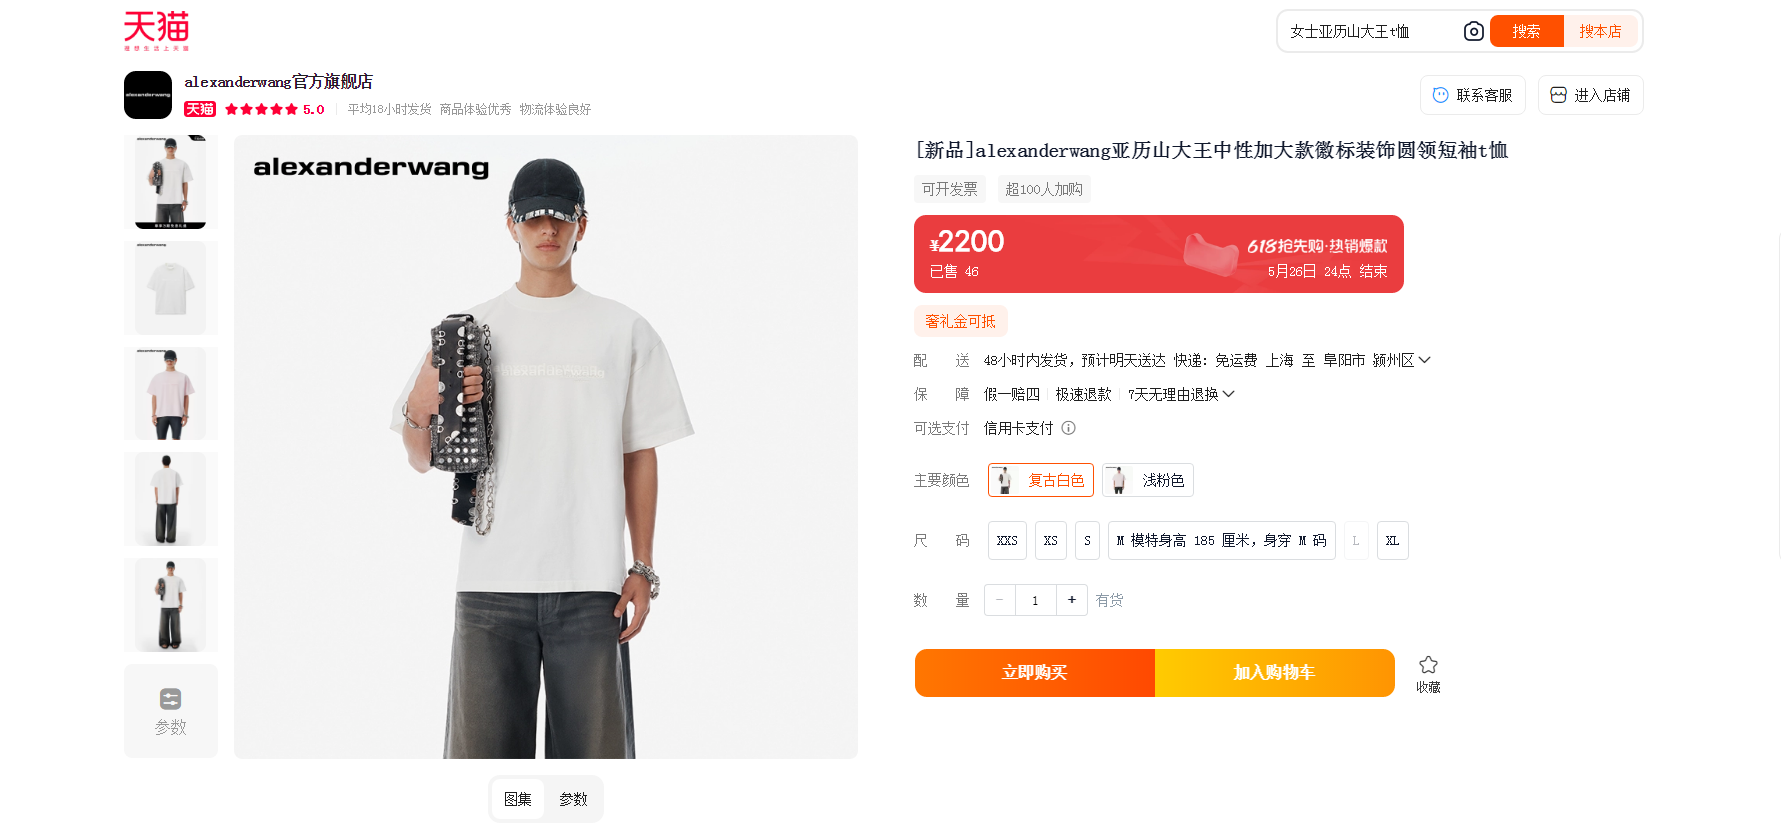Switch to 图集 tab below image
Image resolution: width=1781 pixels, height=833 pixels.
tap(518, 799)
